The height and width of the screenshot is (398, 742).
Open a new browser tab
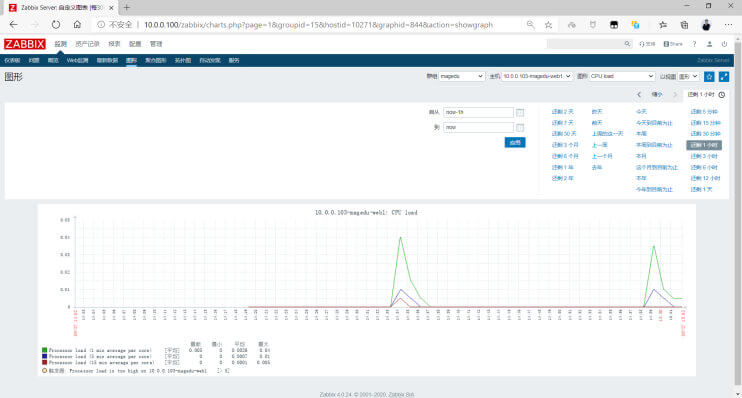[x=126, y=8]
